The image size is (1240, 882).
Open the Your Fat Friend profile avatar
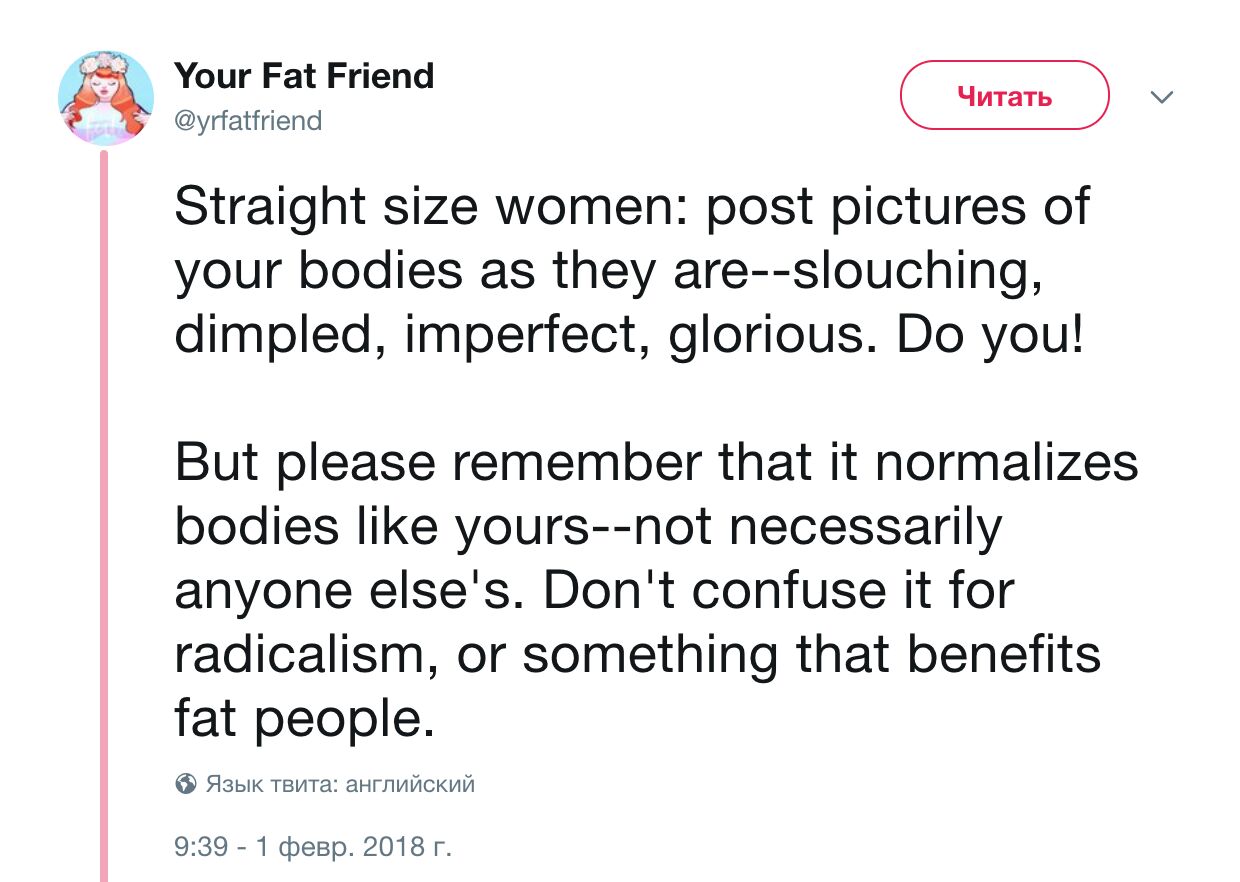pyautogui.click(x=105, y=98)
